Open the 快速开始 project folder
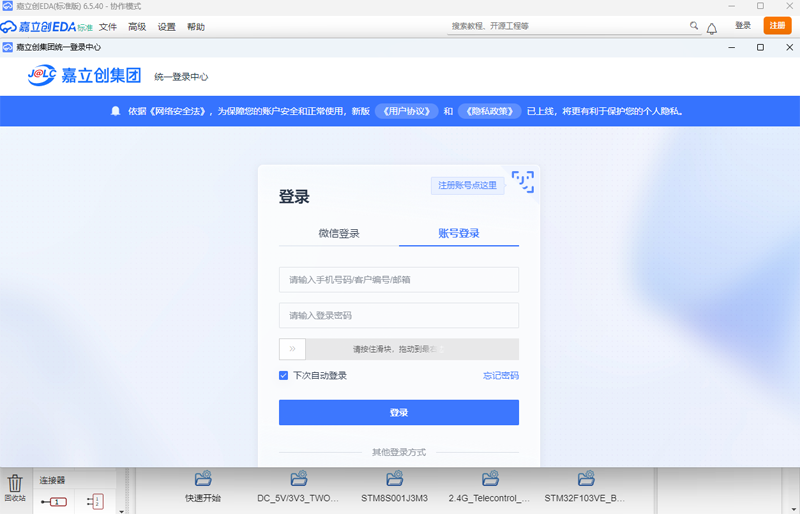 (203, 487)
